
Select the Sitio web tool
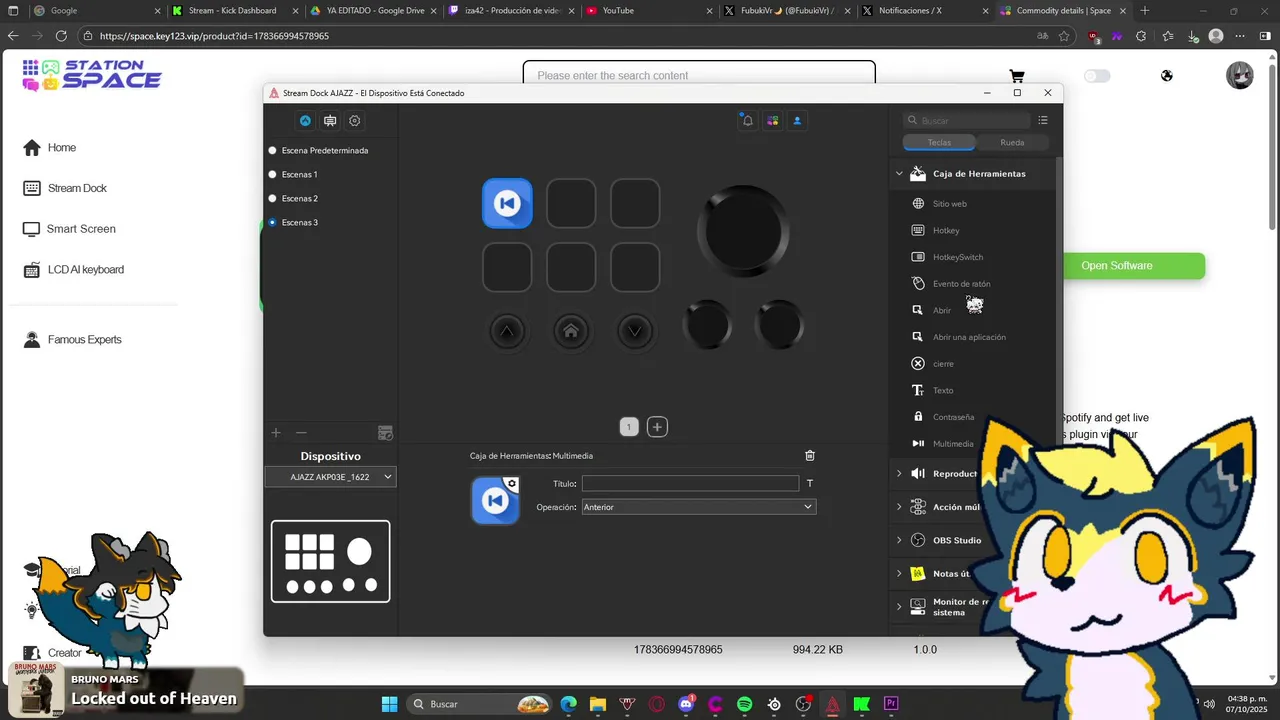point(949,204)
